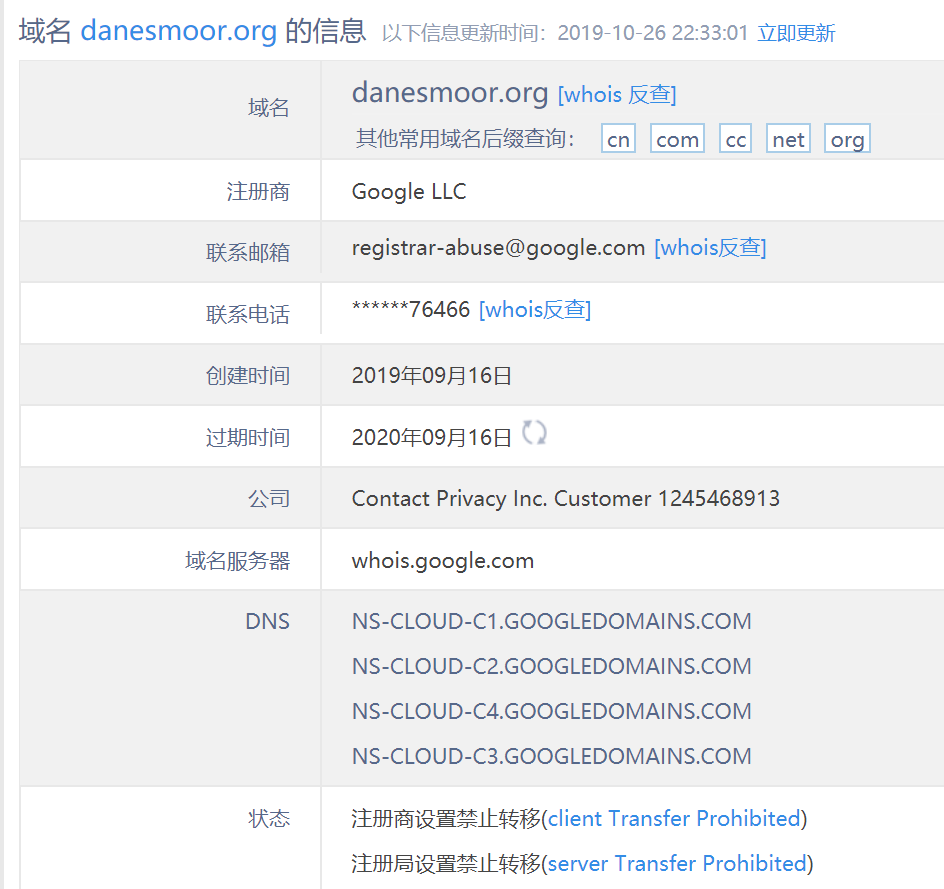This screenshot has width=944, height=889.
Task: Click the NS-CLOUD-C2.GOOGLEDOMAINS.COM DNS entry
Action: pos(551,666)
